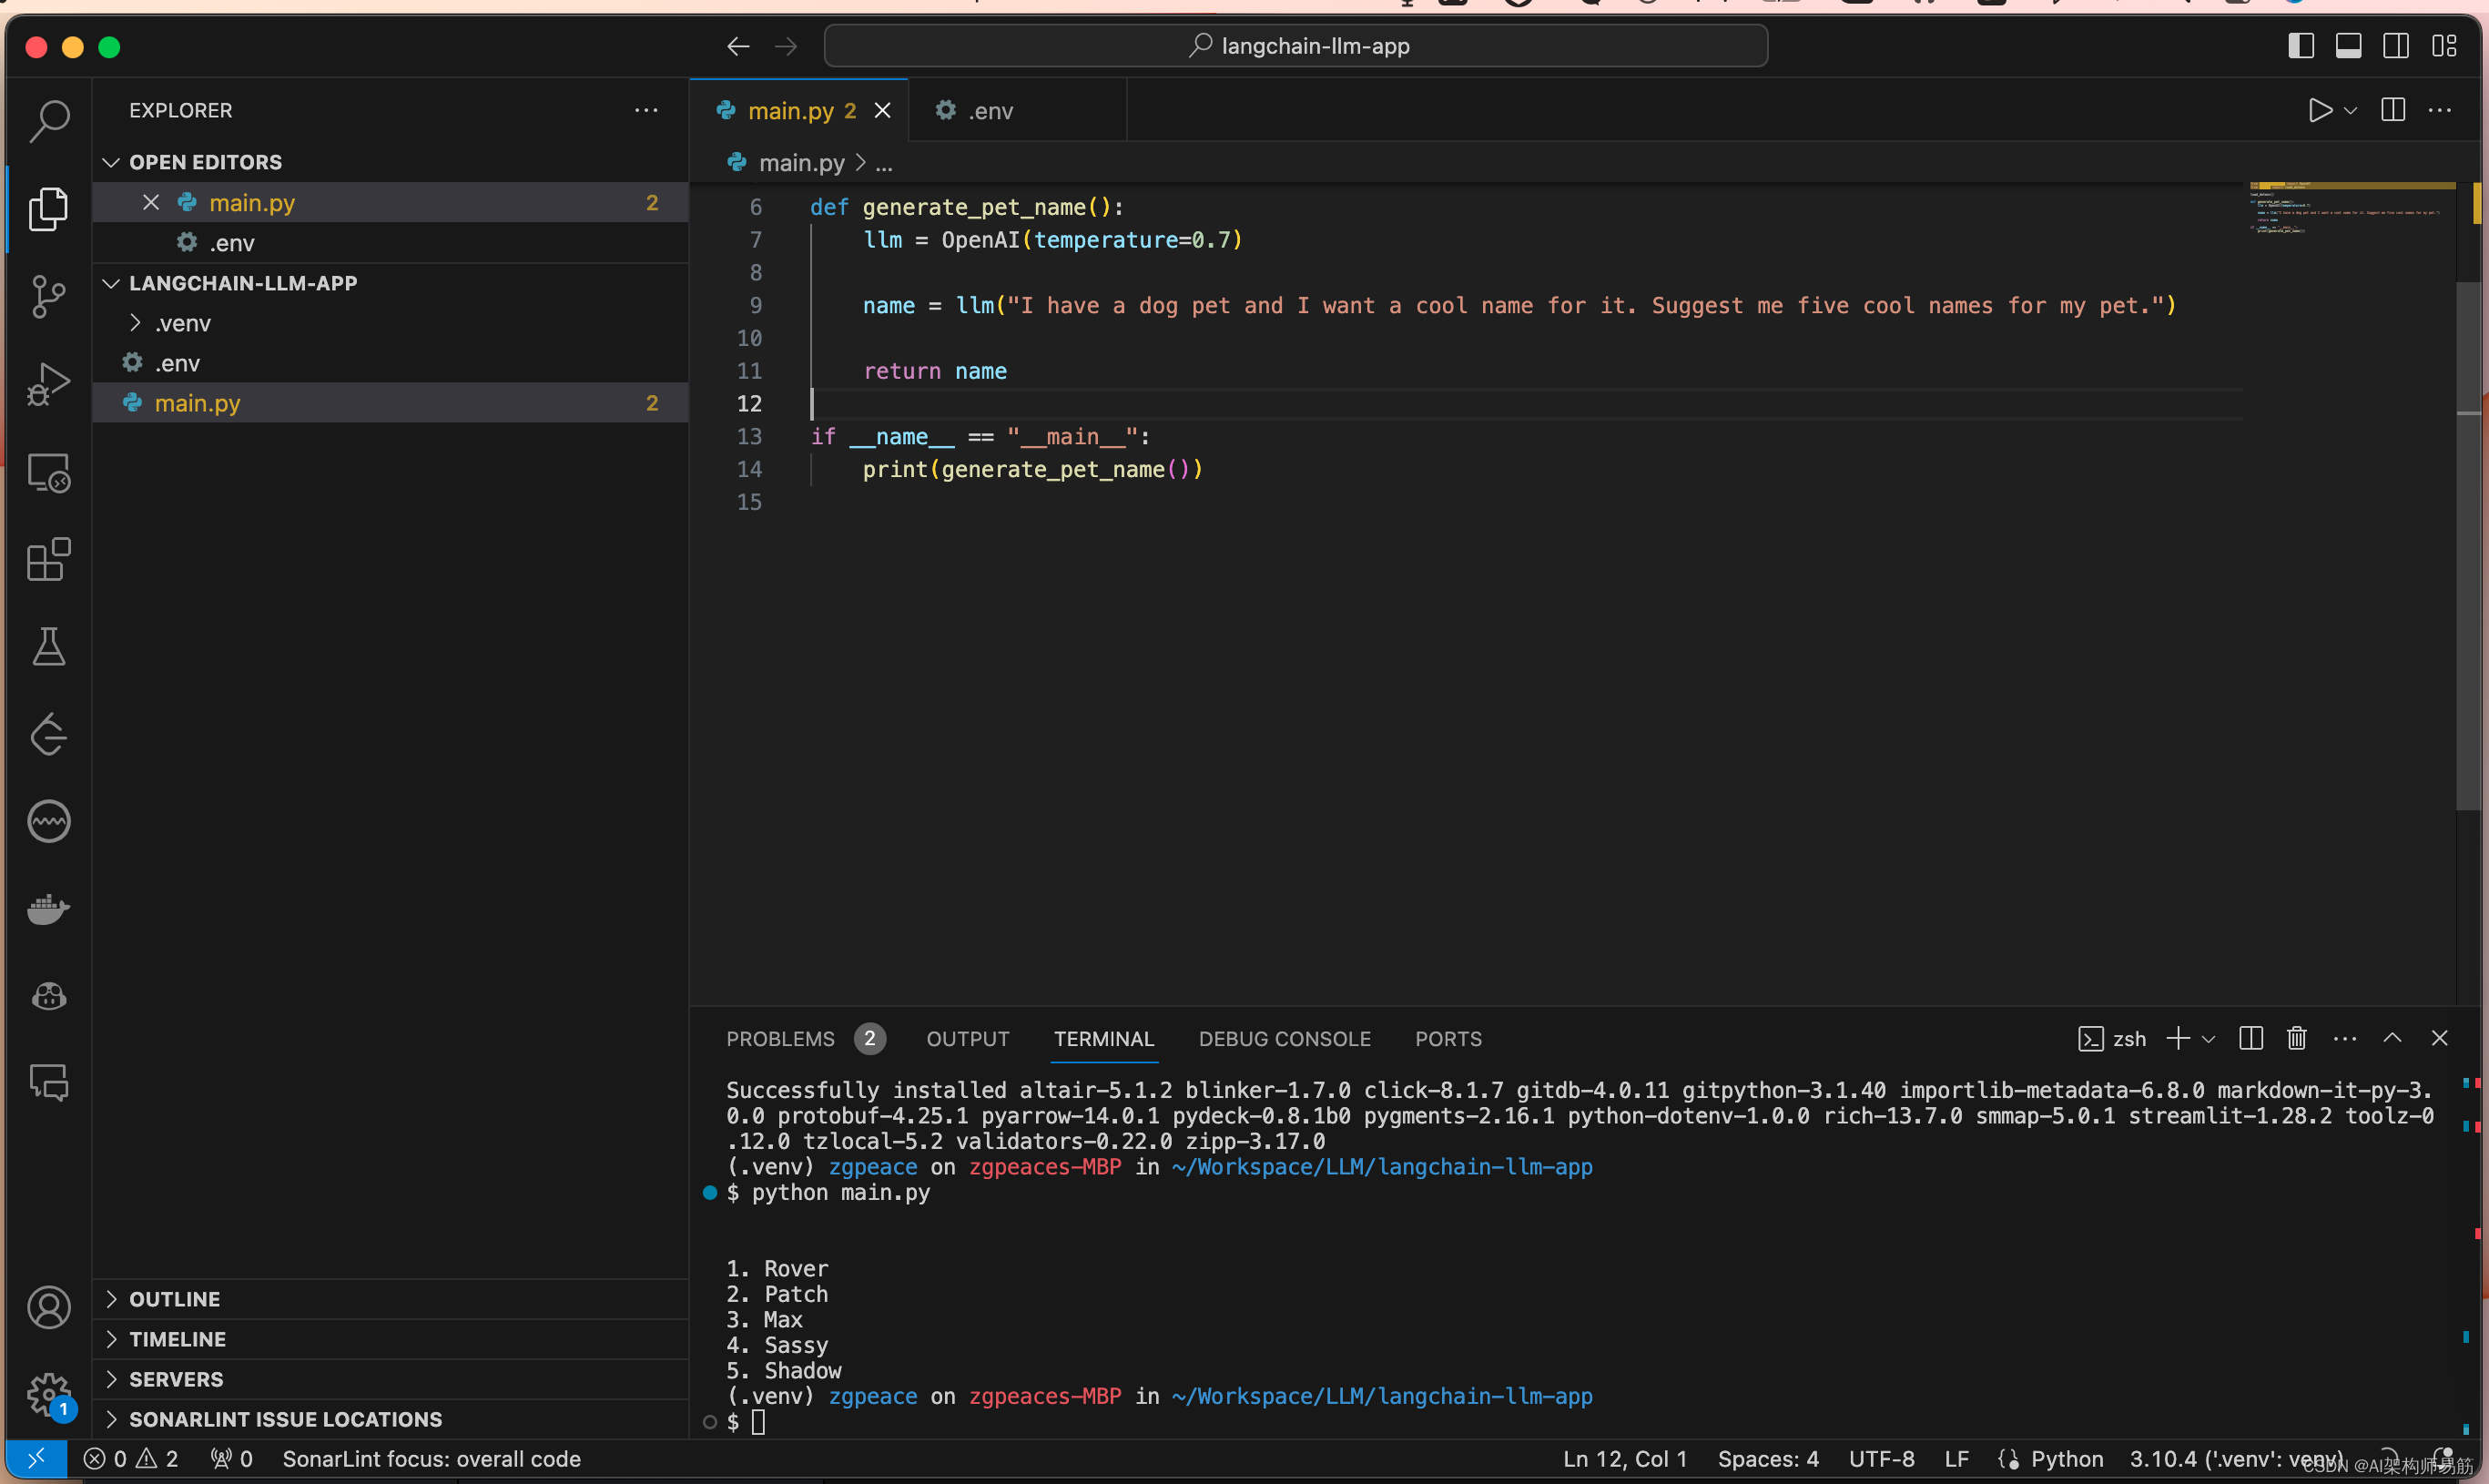Expand the Servers section
Screen dimensions: 2489x1484
[x=390, y=1379]
